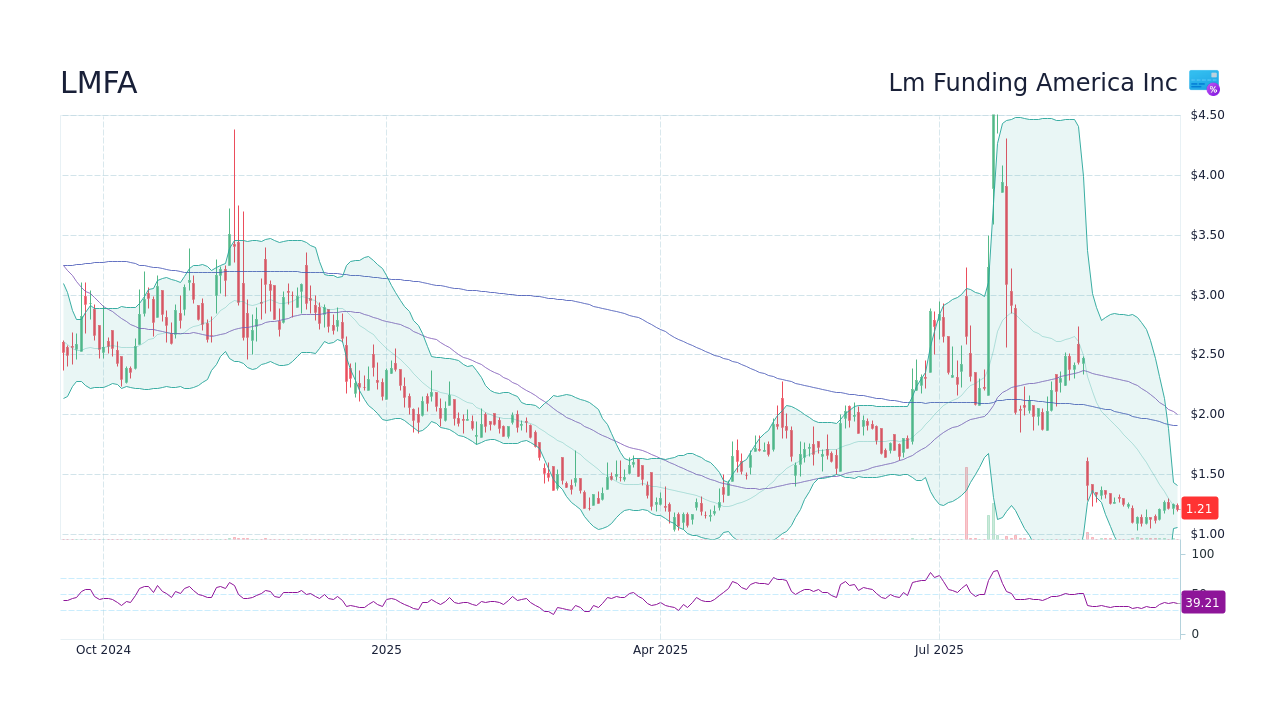The height and width of the screenshot is (720, 1280).
Task: Select the red 1.21 price tag
Action: tap(1198, 508)
